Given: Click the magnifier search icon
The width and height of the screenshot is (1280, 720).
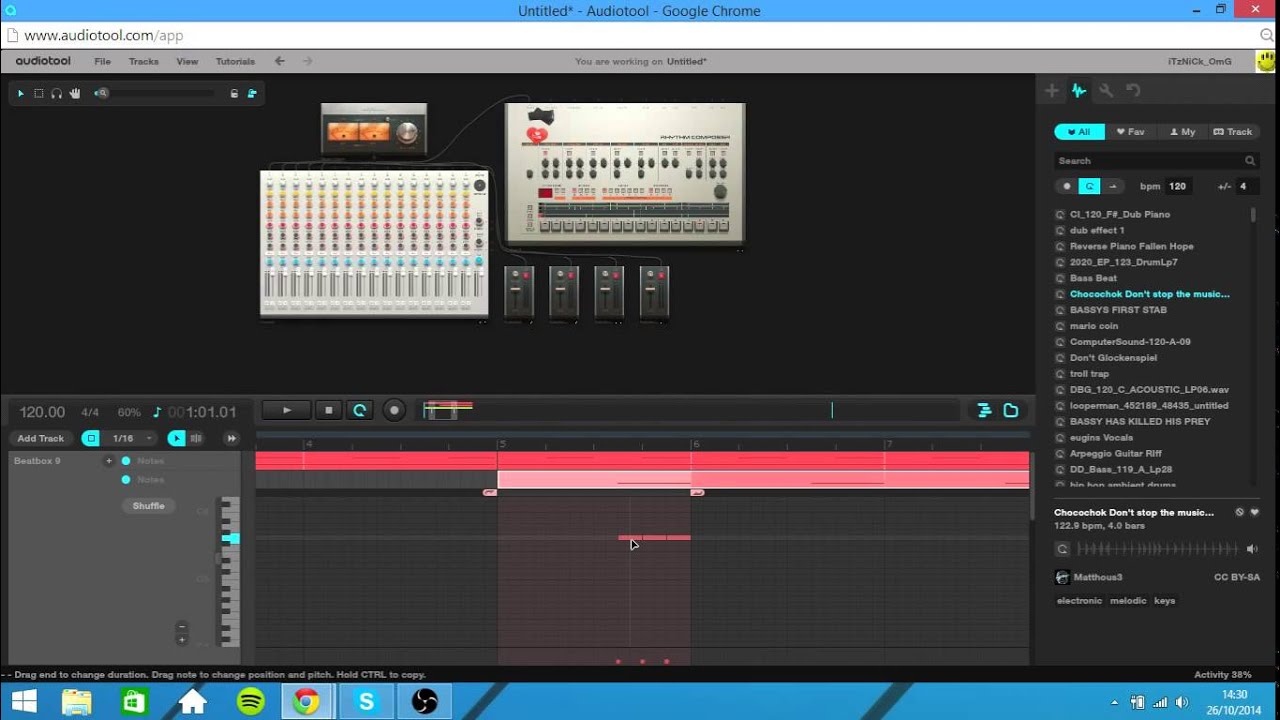Looking at the screenshot, I should (x=1250, y=160).
